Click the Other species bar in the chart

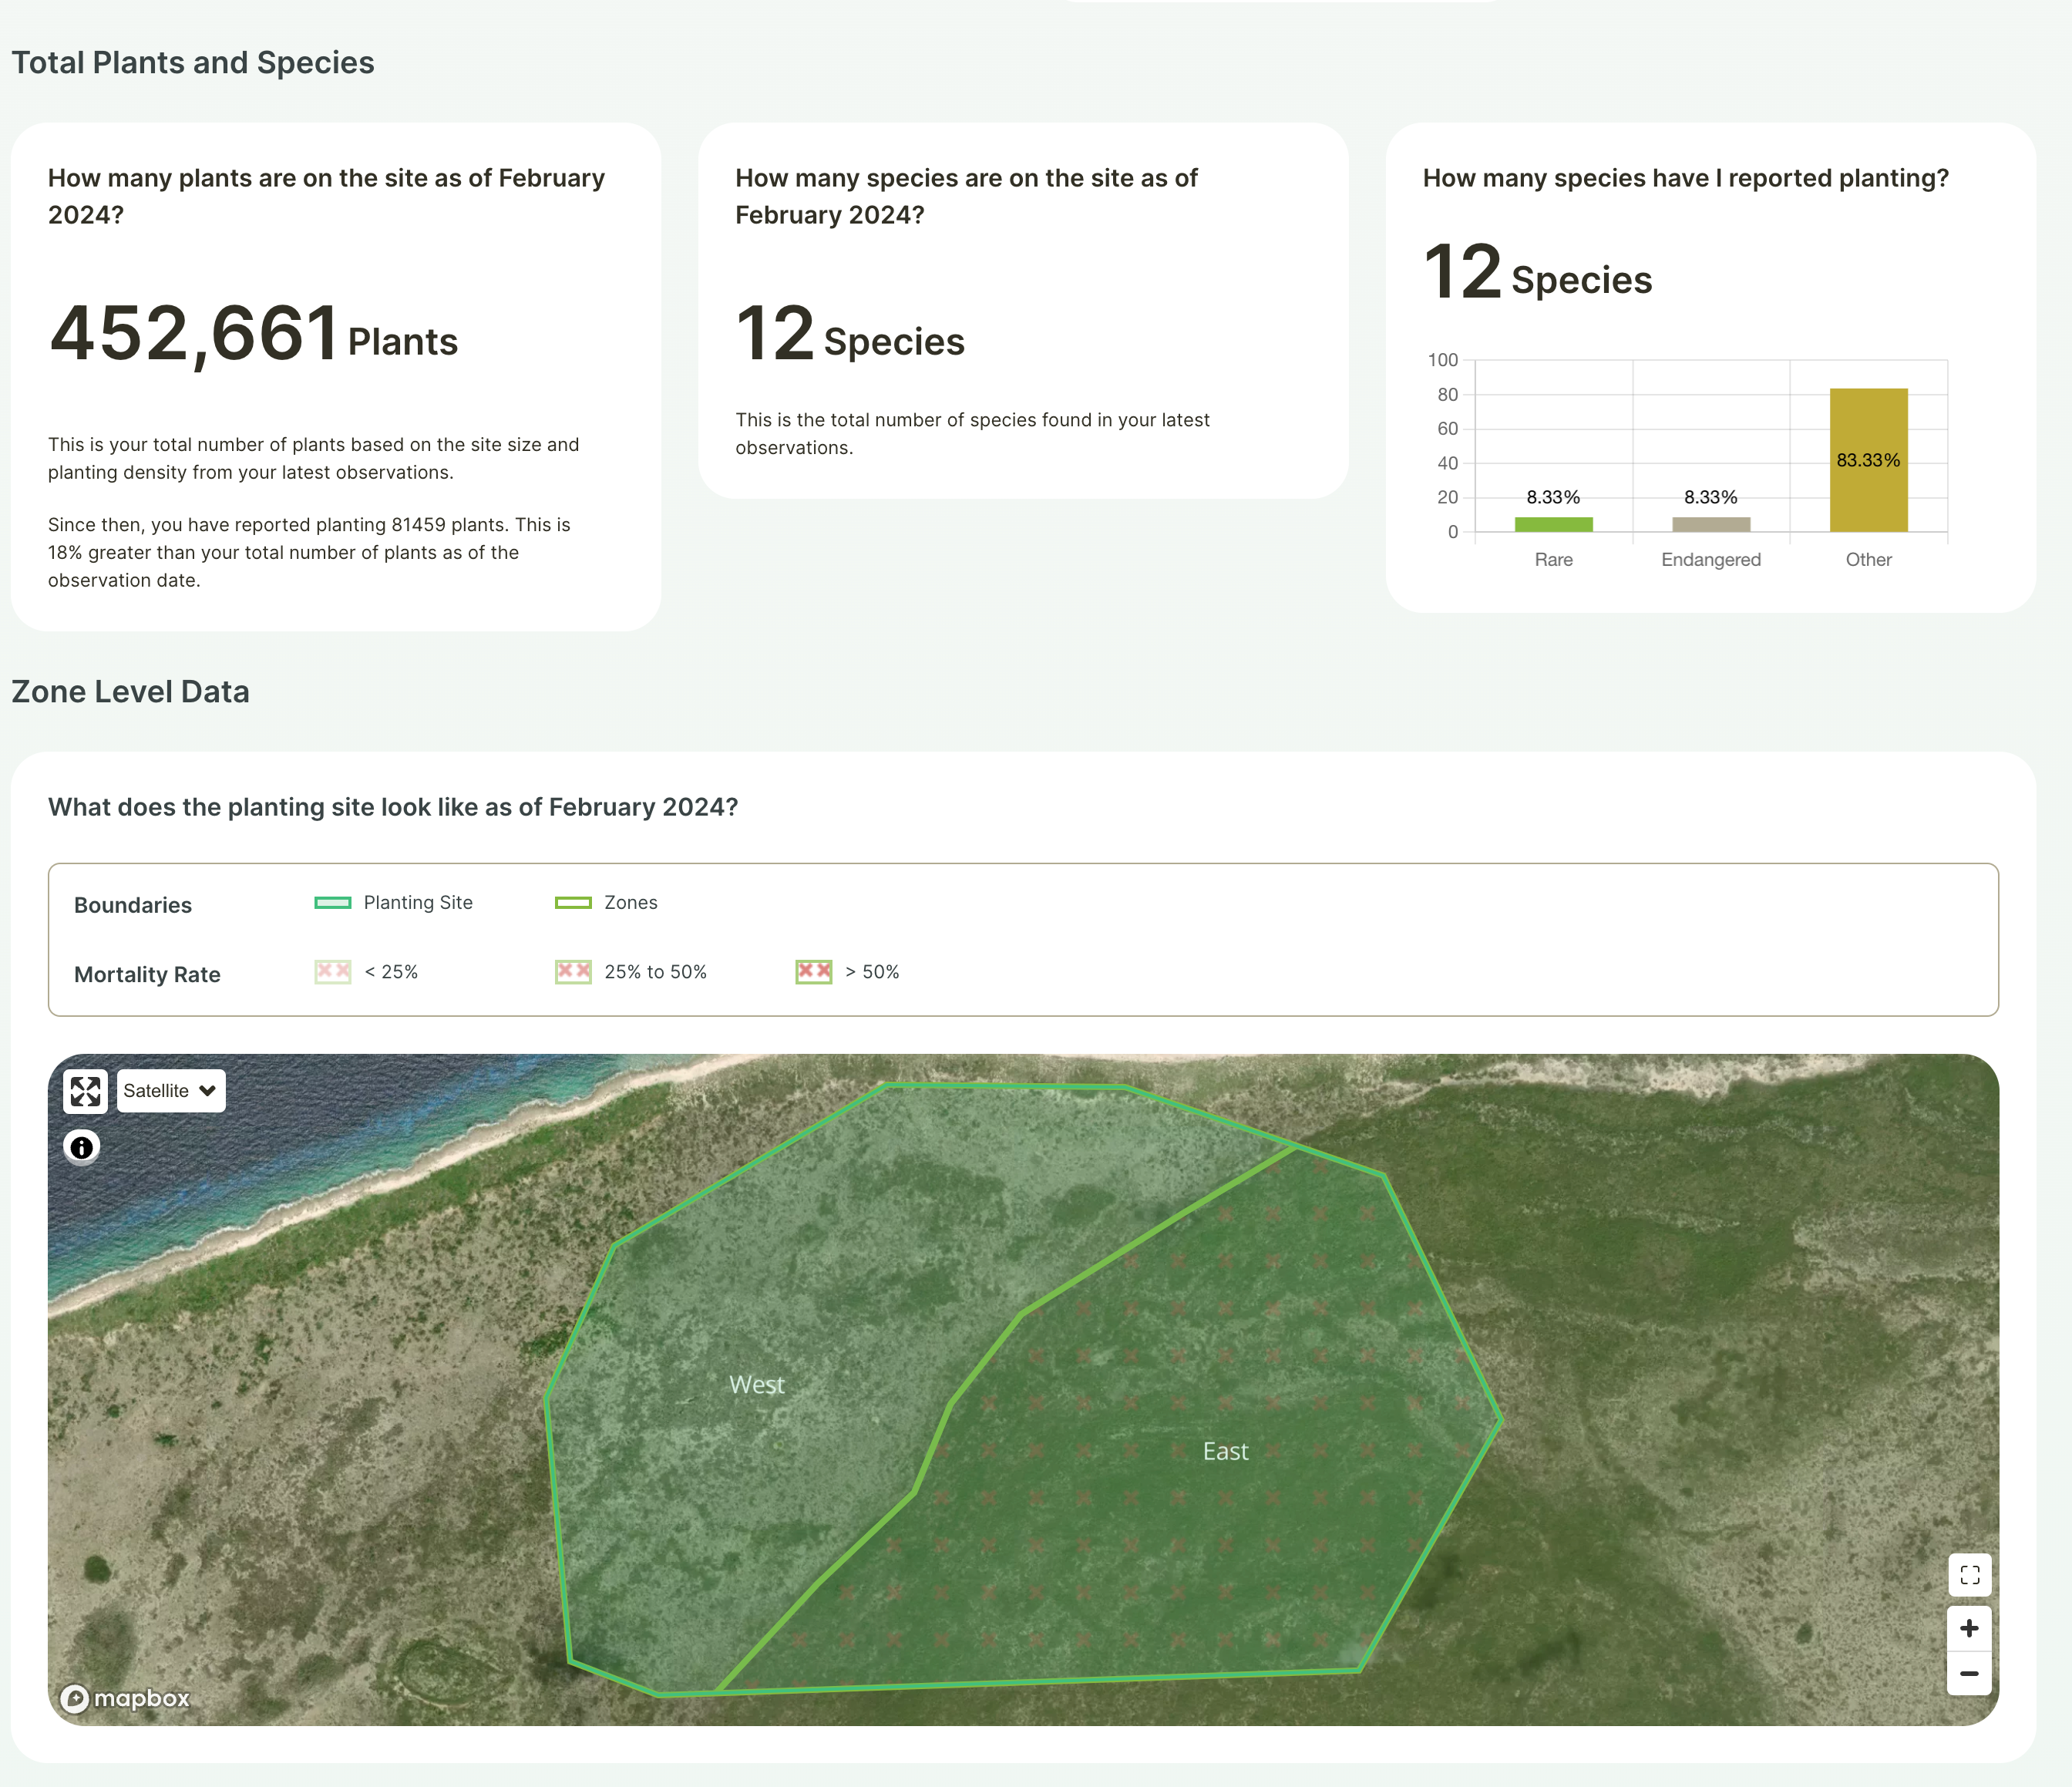pos(1868,460)
